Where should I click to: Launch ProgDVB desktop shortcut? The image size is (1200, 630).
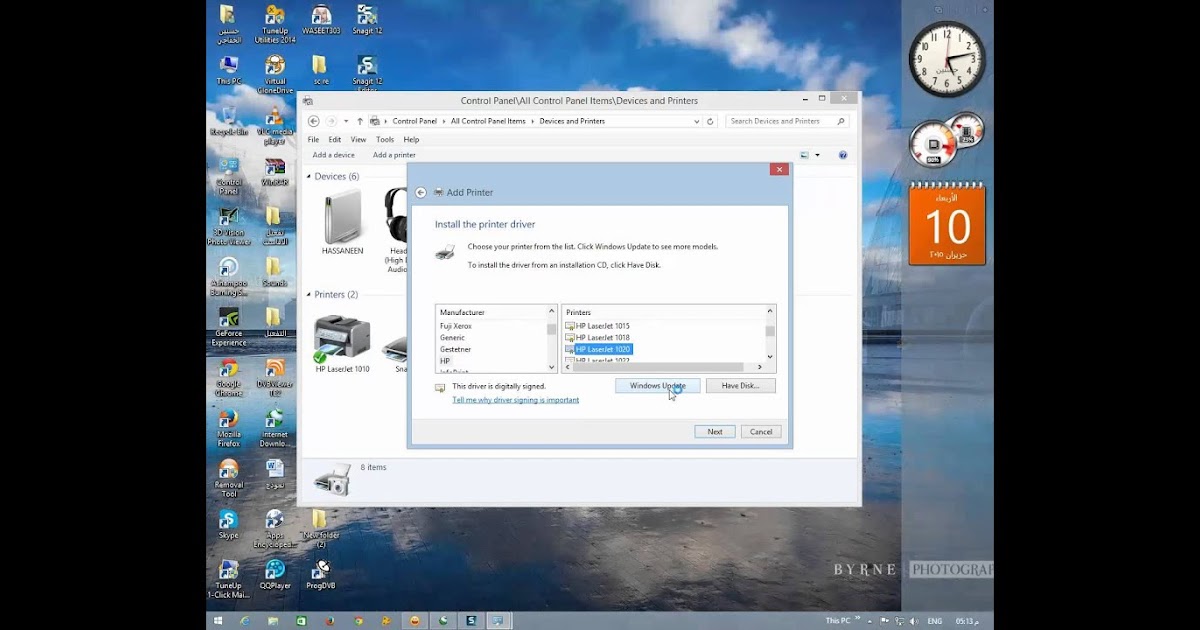[x=320, y=575]
